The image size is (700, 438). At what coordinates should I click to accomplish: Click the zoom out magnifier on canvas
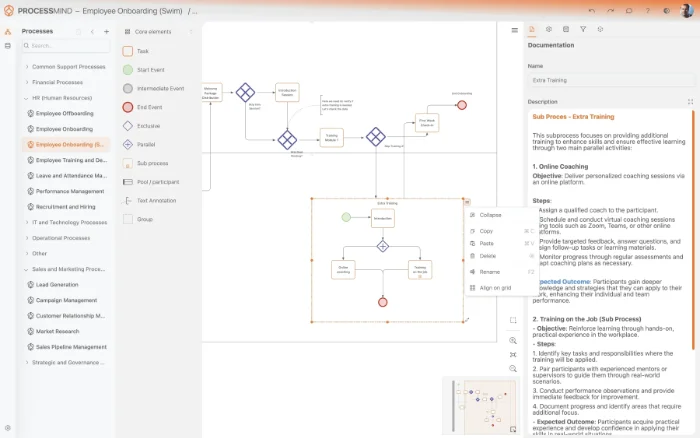click(513, 368)
